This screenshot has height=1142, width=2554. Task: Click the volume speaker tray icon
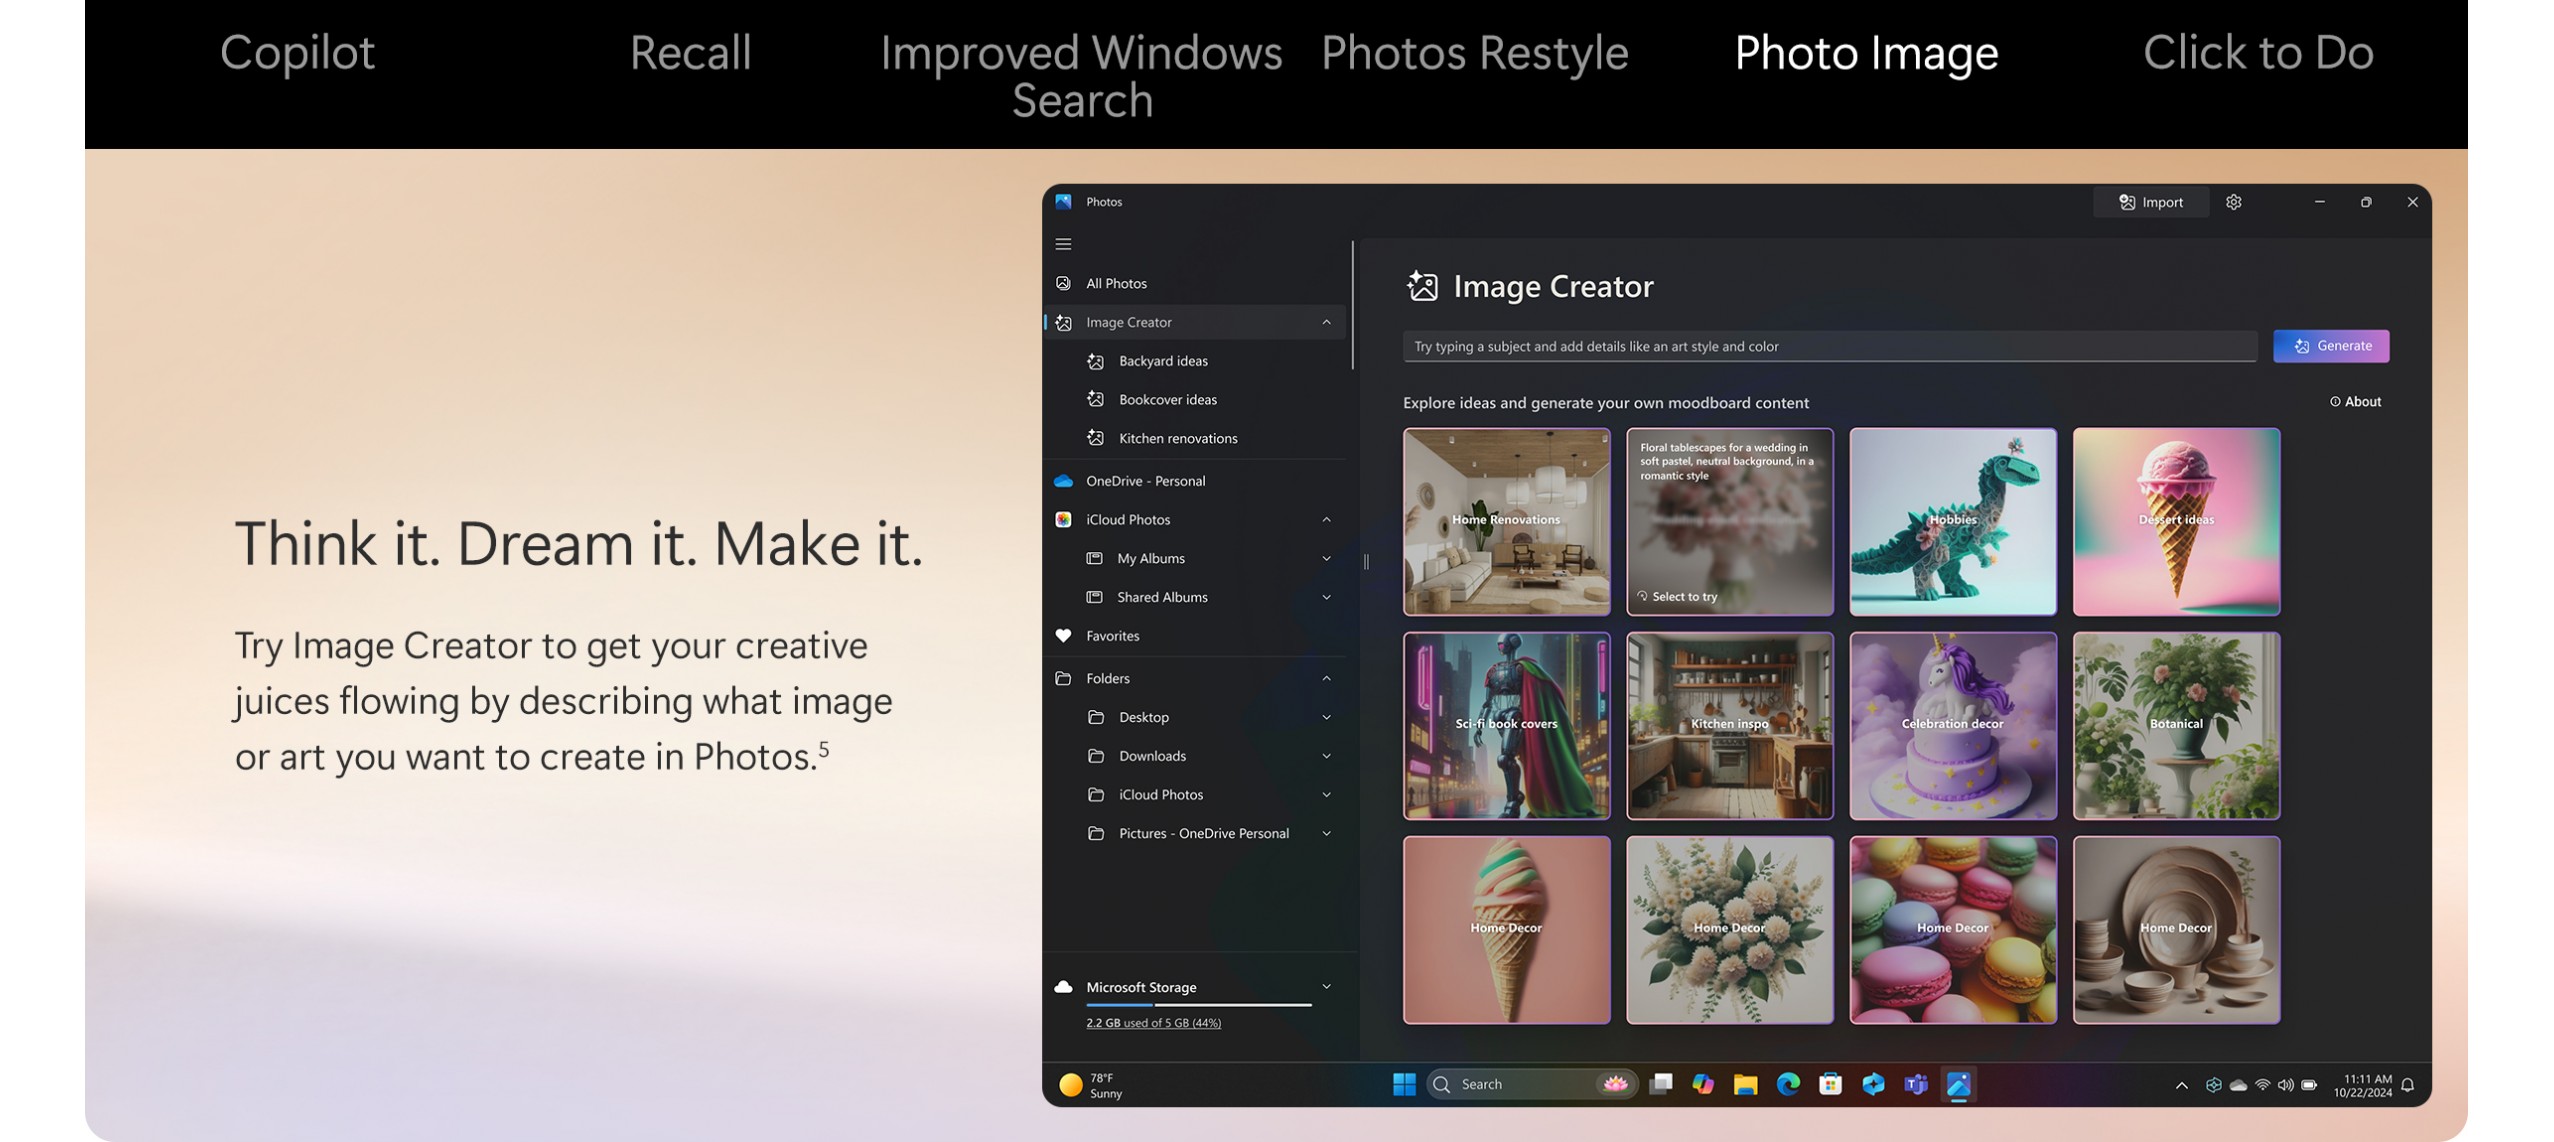tap(2285, 1085)
